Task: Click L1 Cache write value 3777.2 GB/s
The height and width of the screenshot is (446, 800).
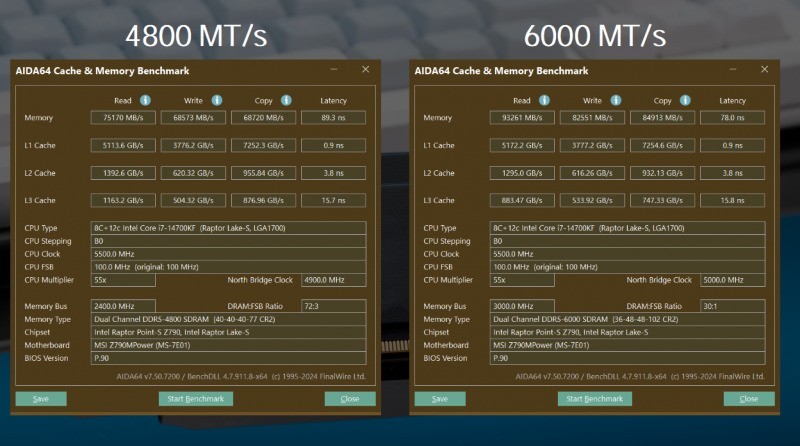Action: click(592, 145)
